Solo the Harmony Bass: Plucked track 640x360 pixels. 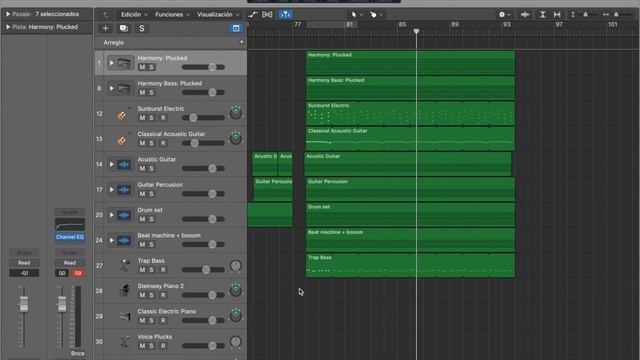tap(151, 93)
